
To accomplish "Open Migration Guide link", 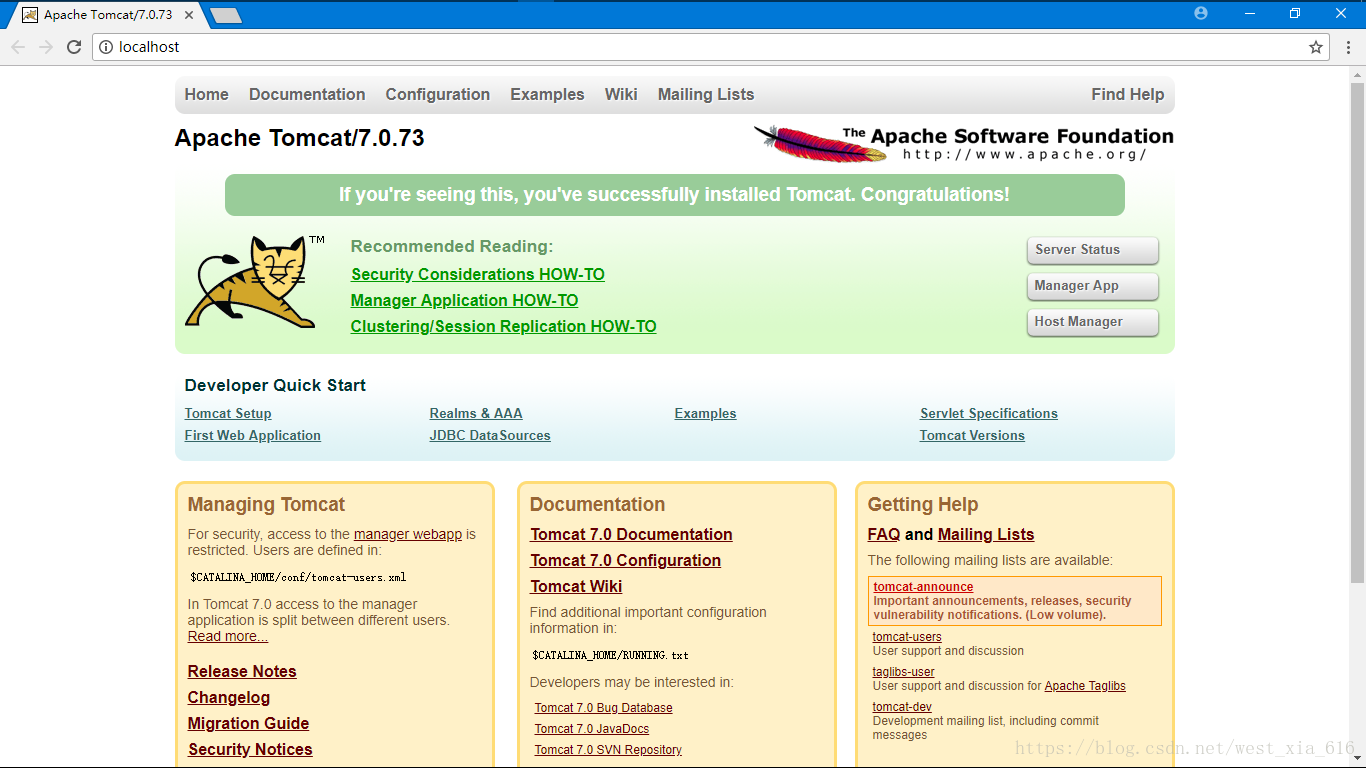I will pos(249,723).
